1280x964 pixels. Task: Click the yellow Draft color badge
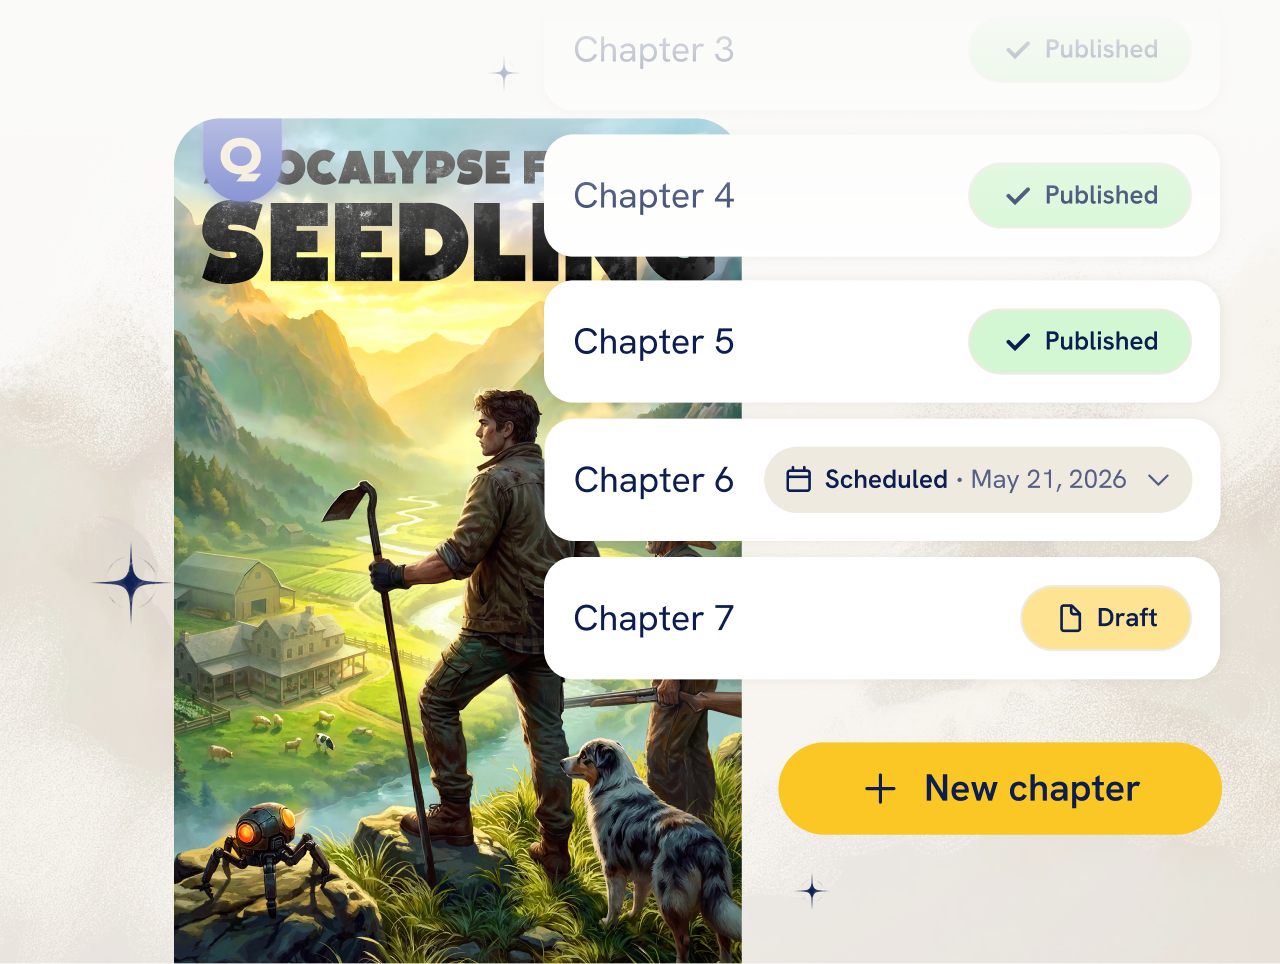(1106, 618)
